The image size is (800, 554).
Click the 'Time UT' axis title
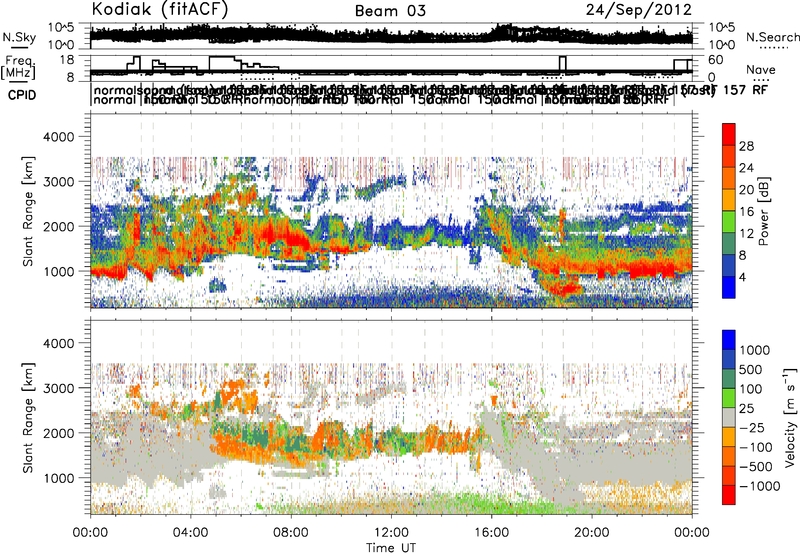(x=391, y=548)
